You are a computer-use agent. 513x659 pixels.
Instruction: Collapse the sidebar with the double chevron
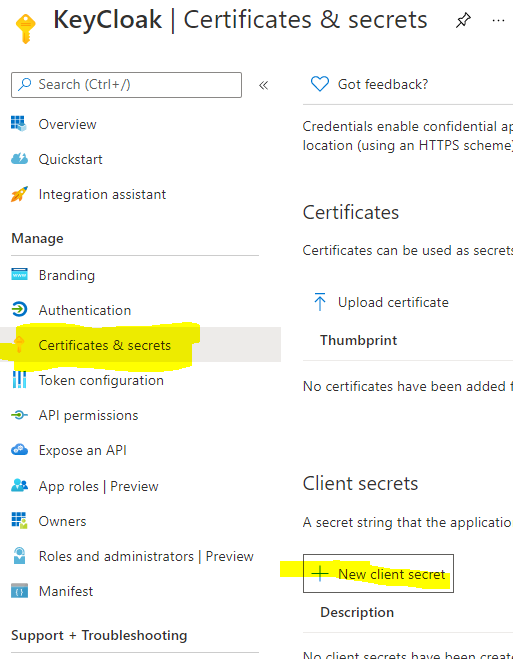coord(263,85)
